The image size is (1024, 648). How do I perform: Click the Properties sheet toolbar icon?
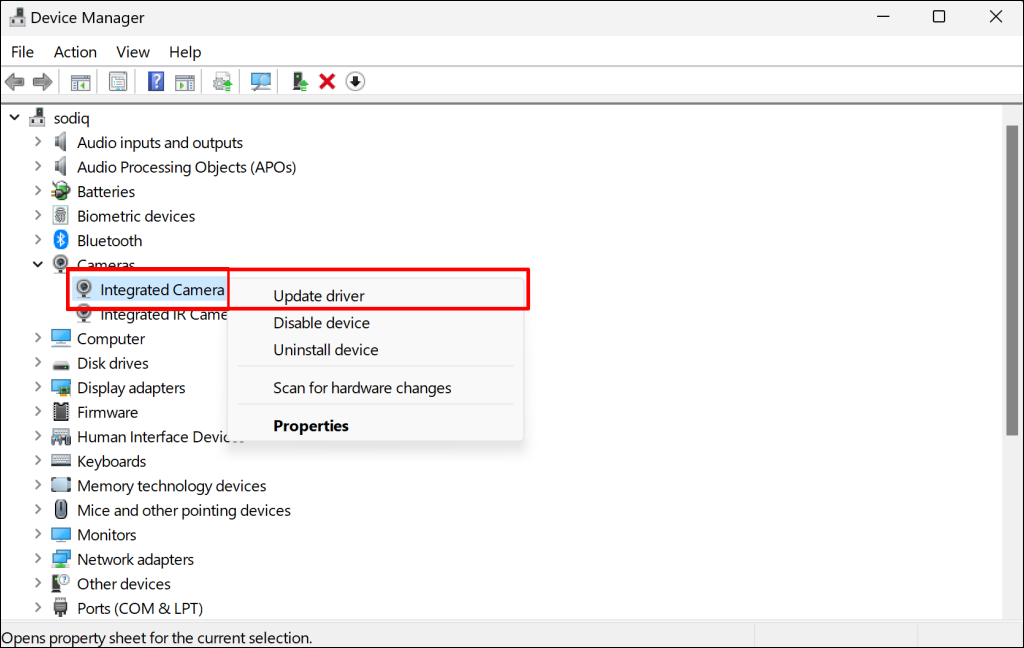(118, 82)
